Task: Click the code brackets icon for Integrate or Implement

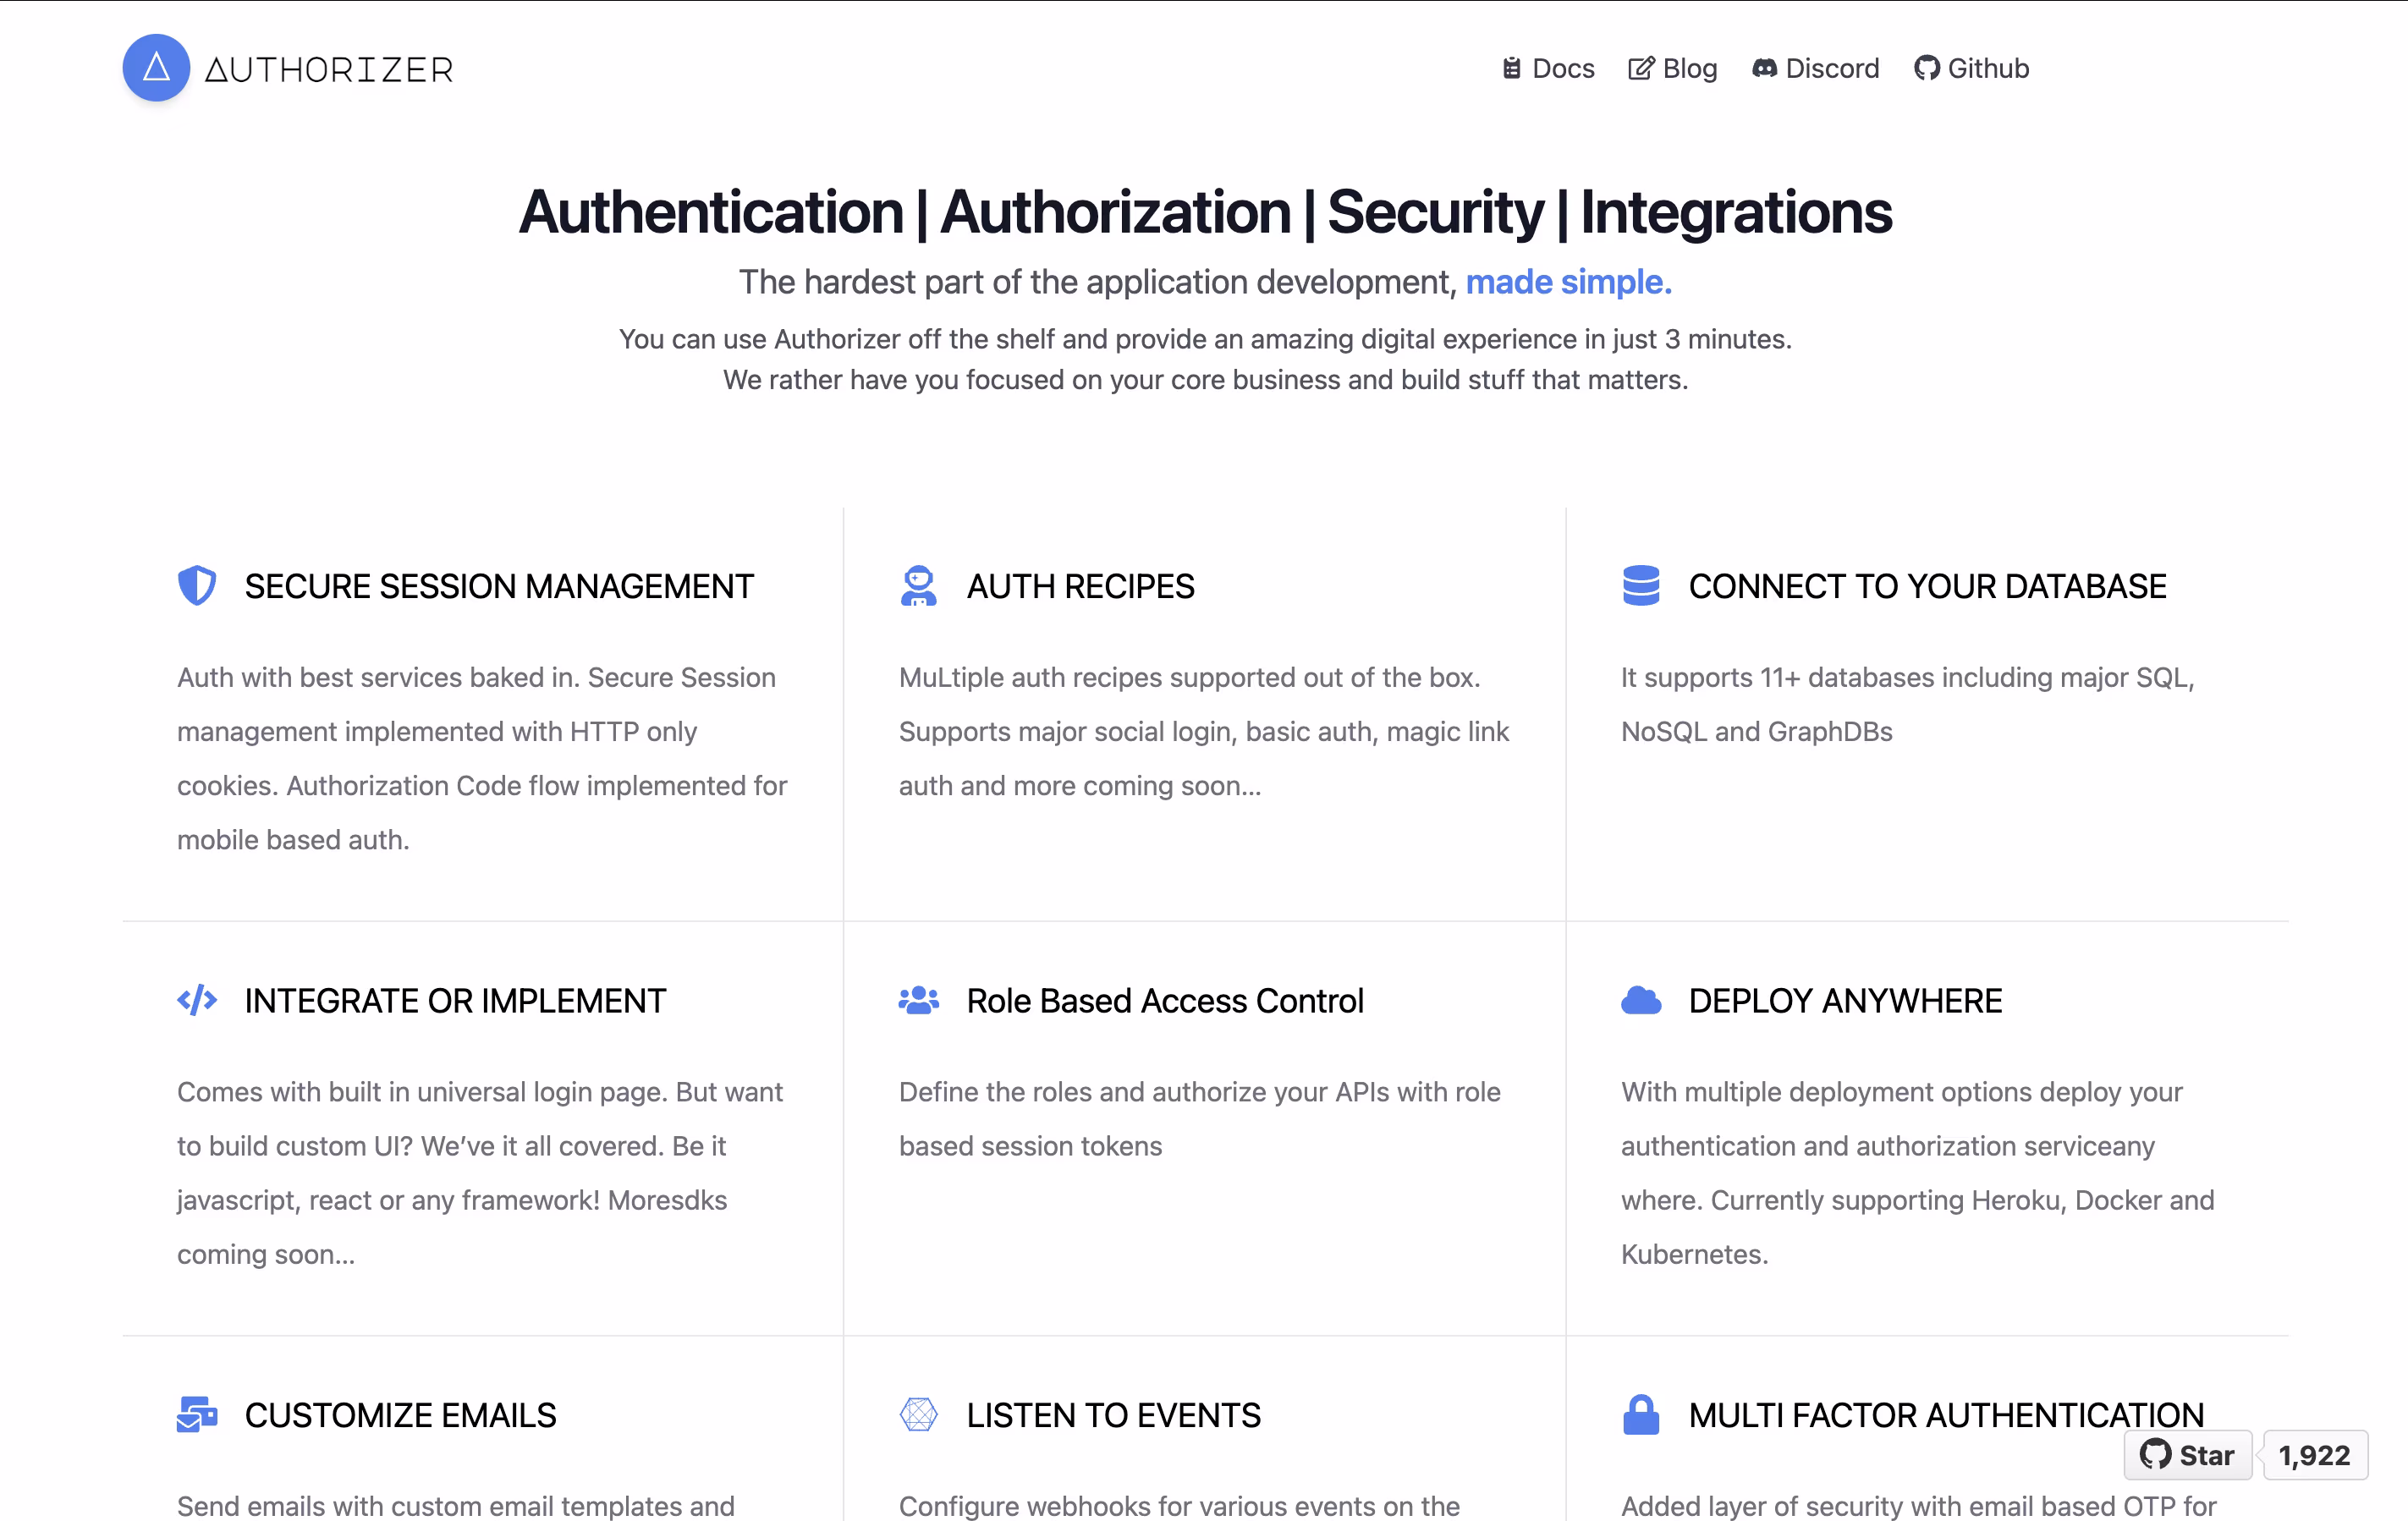Action: (197, 1000)
